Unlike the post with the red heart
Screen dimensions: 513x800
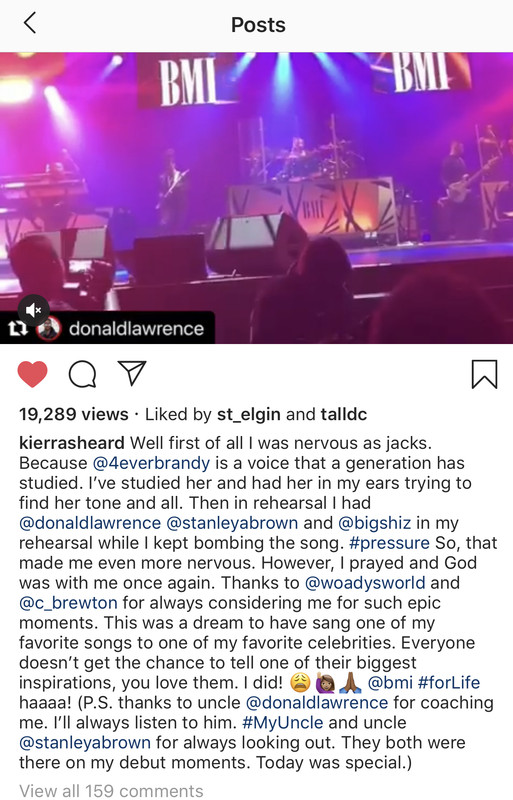click(33, 374)
